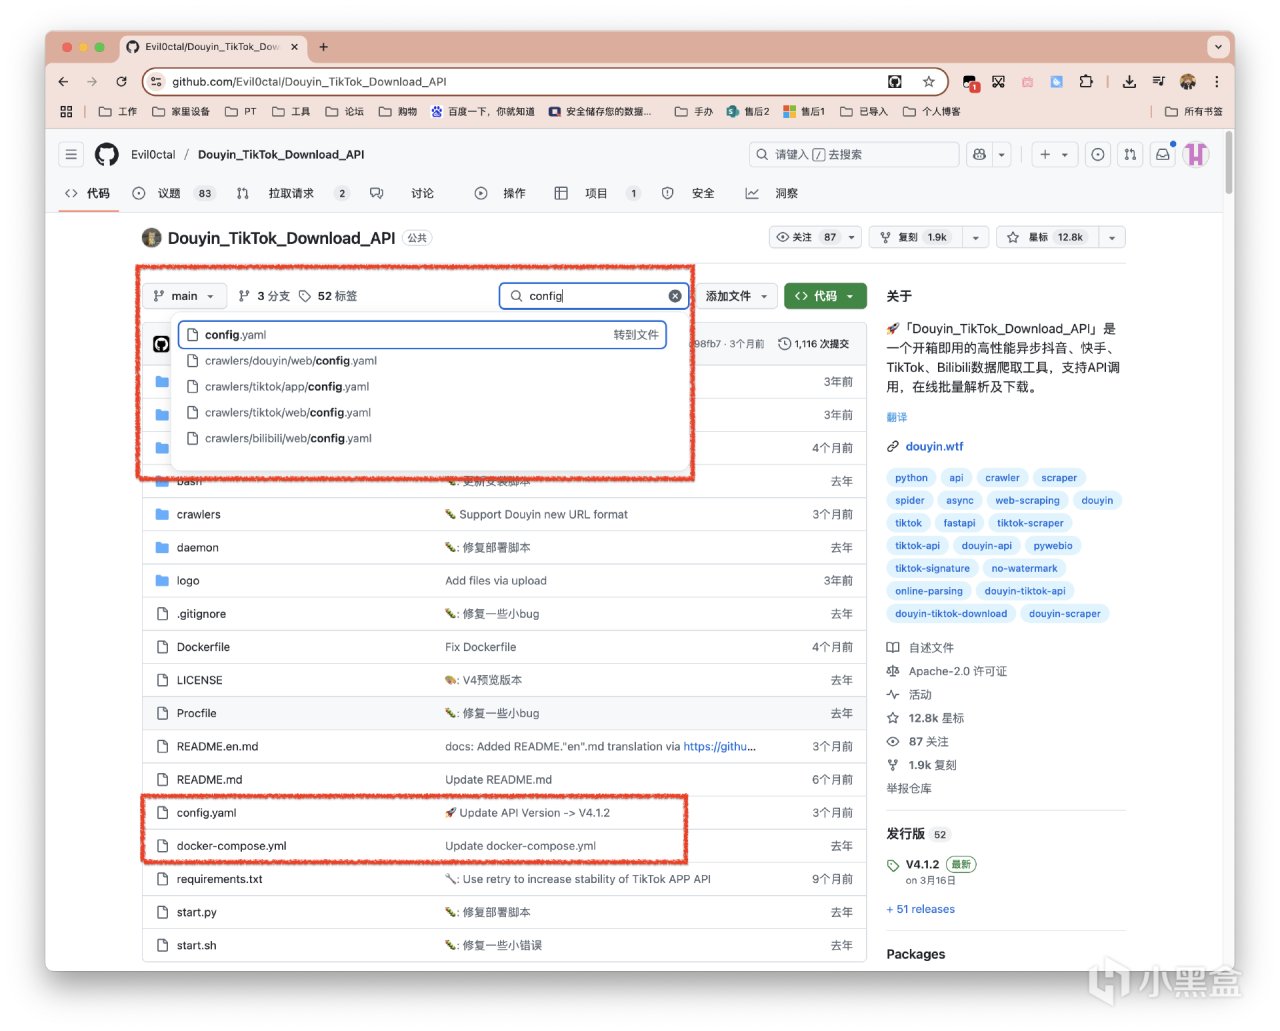Open the Chrome three-dot menu
Screen dimensions: 1280x1031
coord(1217,82)
